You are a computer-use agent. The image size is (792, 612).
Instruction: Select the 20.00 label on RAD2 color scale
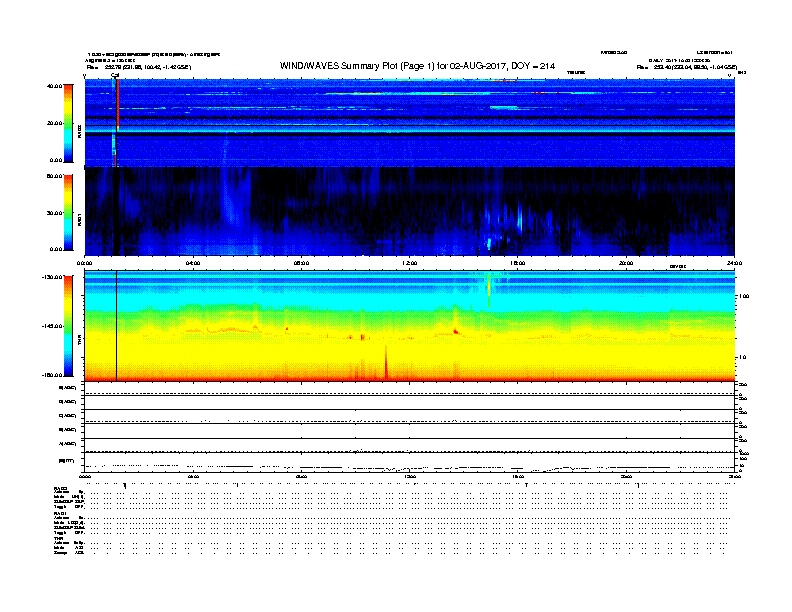[x=55, y=123]
